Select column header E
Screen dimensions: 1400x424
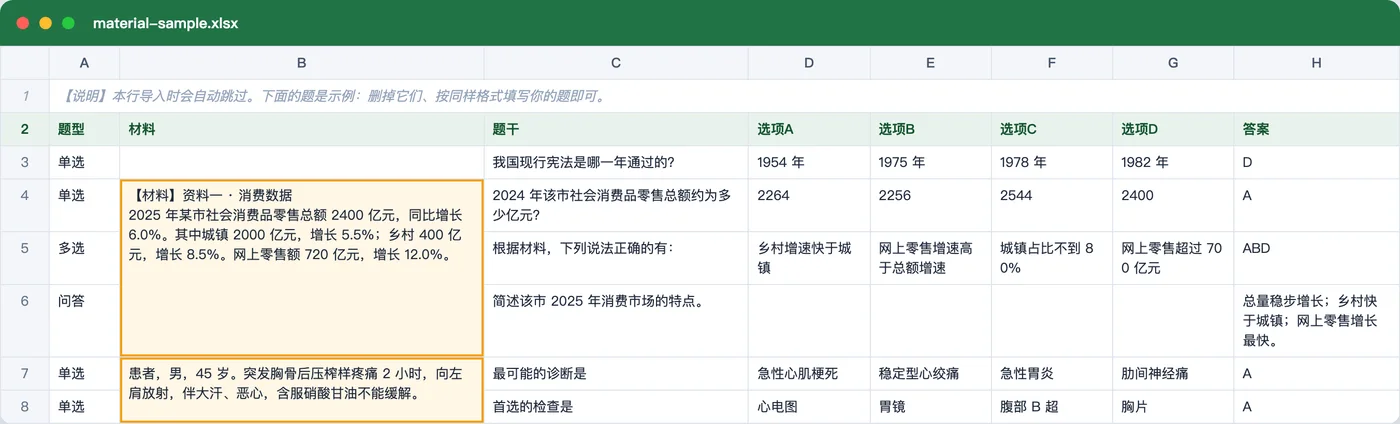coord(931,62)
